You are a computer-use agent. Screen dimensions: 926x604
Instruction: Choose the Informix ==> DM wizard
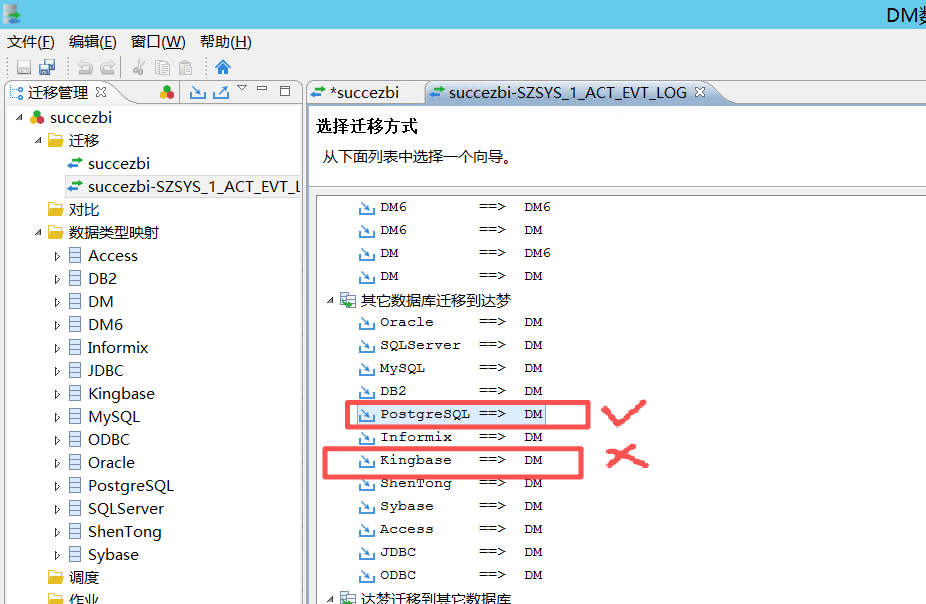(451, 437)
